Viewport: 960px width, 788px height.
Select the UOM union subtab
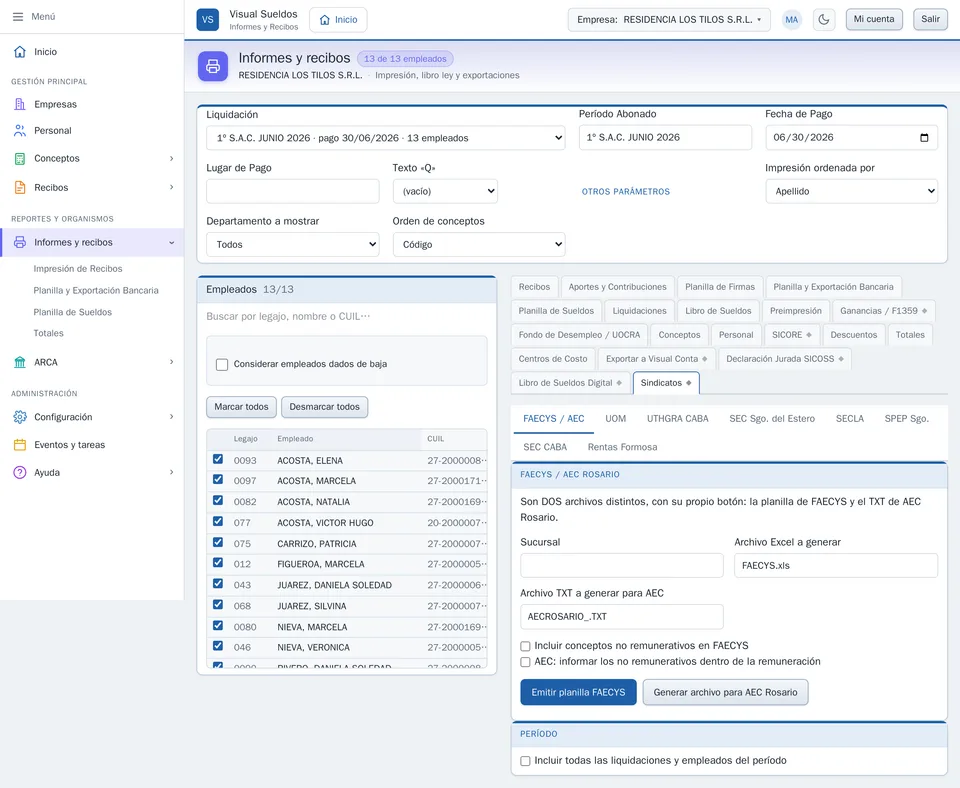(x=615, y=419)
